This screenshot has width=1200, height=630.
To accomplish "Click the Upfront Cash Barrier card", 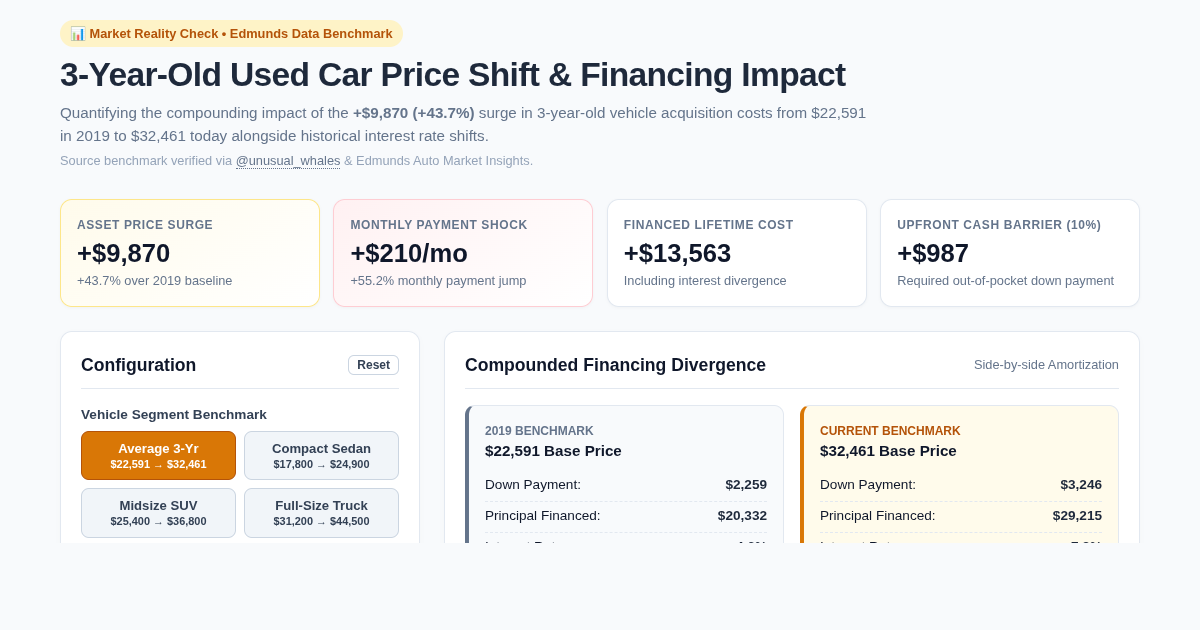I will click(1010, 253).
